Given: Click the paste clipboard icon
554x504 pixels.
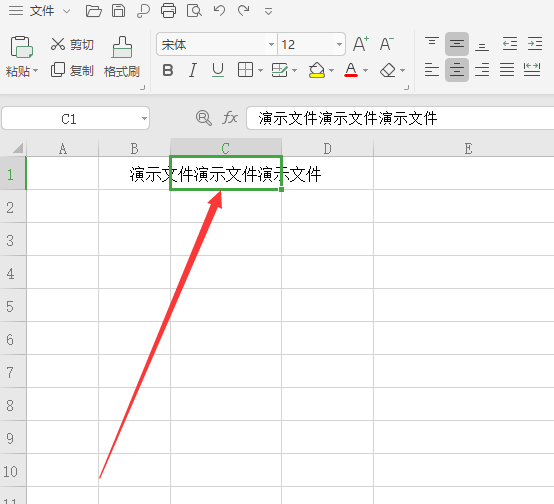Looking at the screenshot, I should coord(22,47).
